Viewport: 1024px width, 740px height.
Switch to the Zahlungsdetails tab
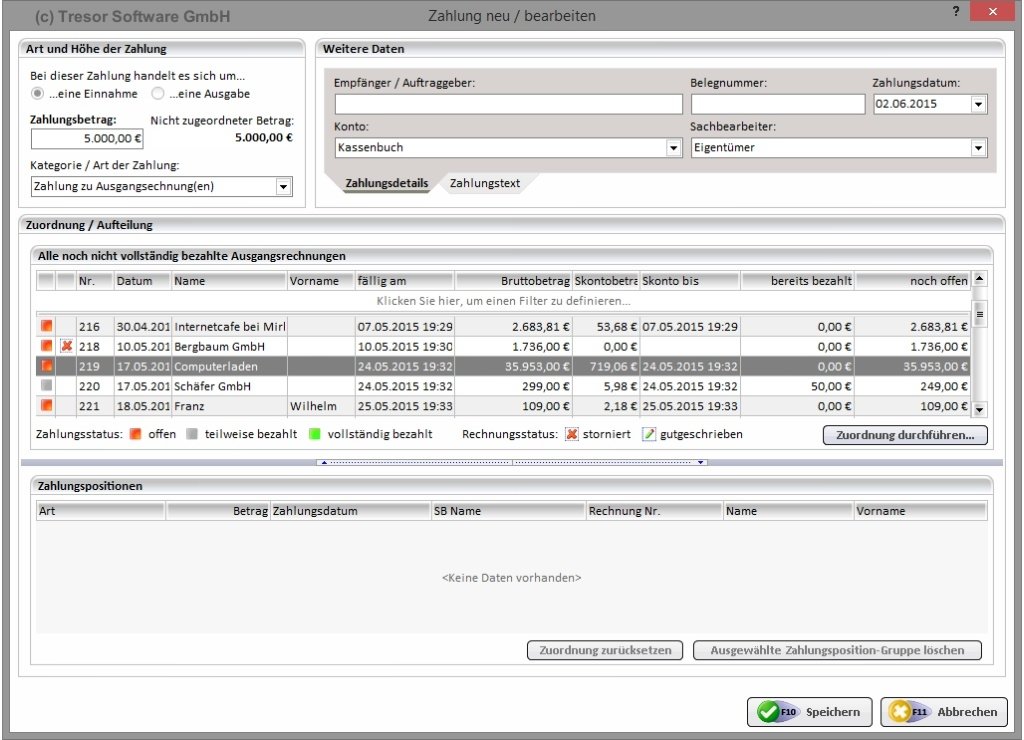[387, 183]
